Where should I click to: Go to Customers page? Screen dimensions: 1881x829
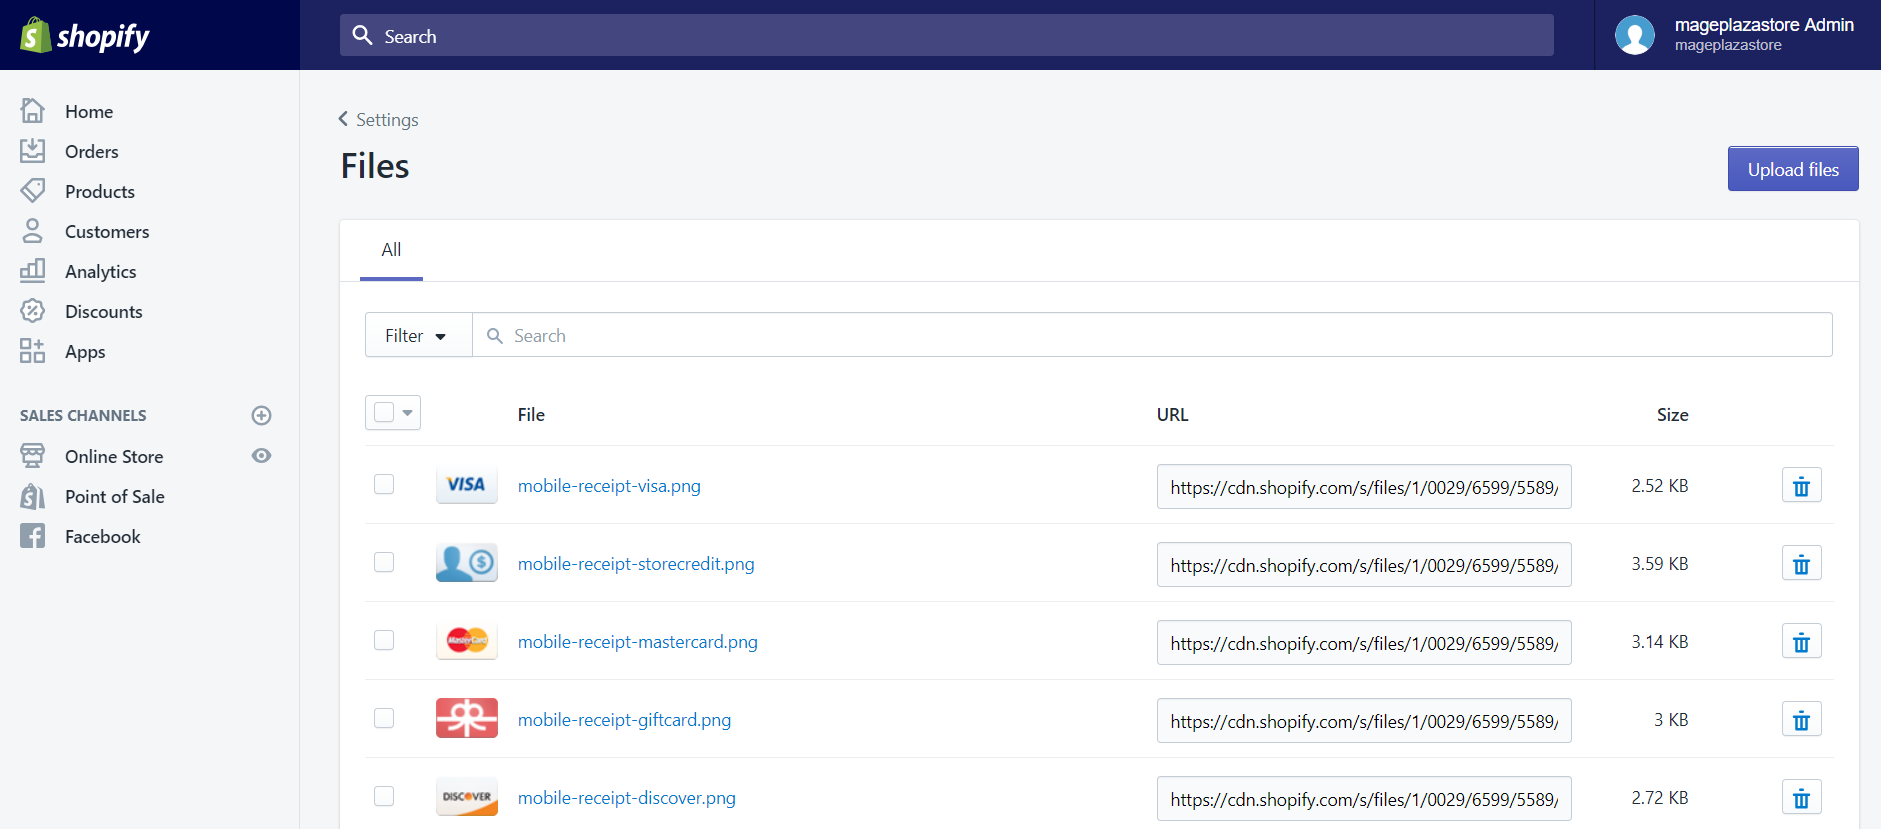107,232
